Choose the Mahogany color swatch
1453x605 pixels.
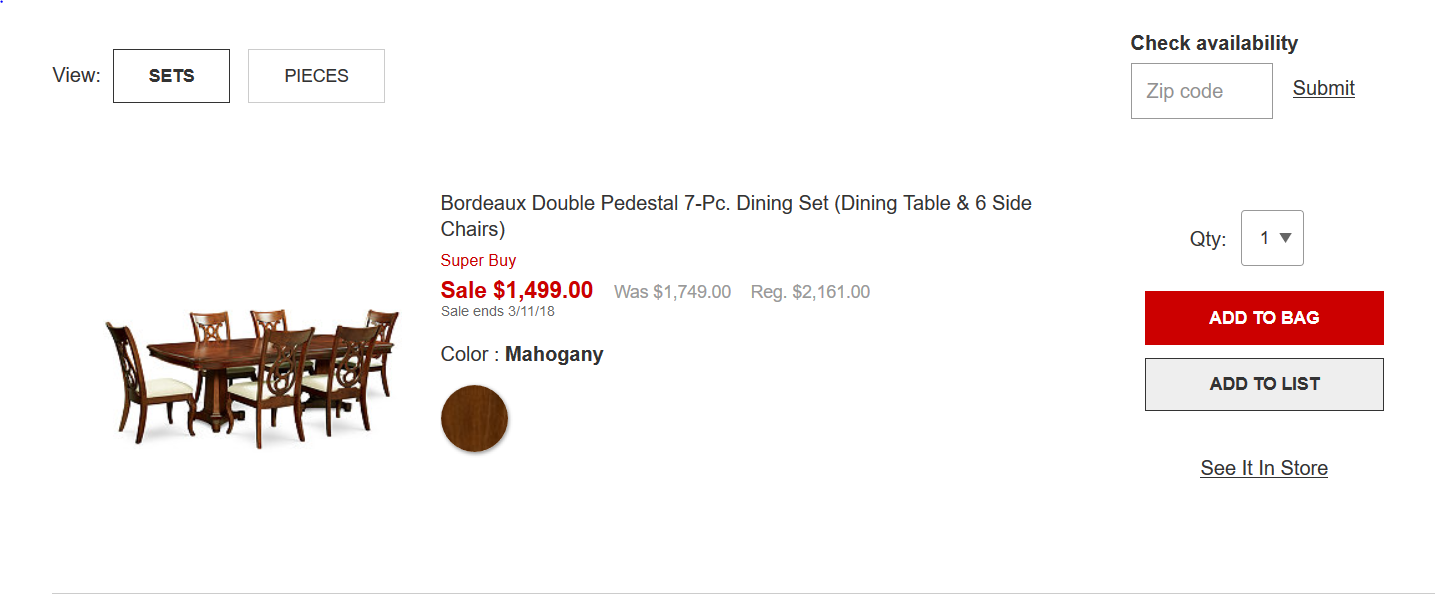pyautogui.click(x=475, y=418)
